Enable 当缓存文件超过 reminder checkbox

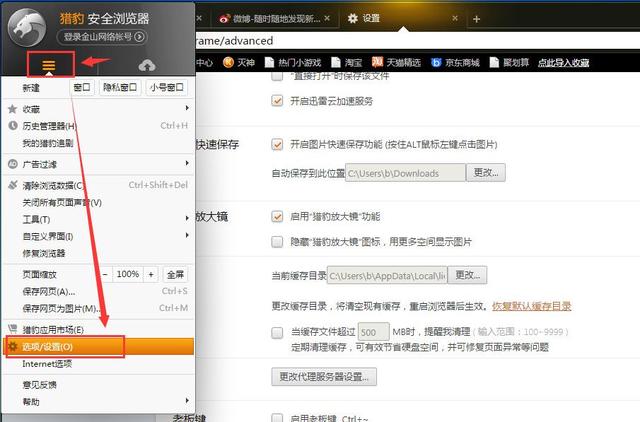(277, 332)
